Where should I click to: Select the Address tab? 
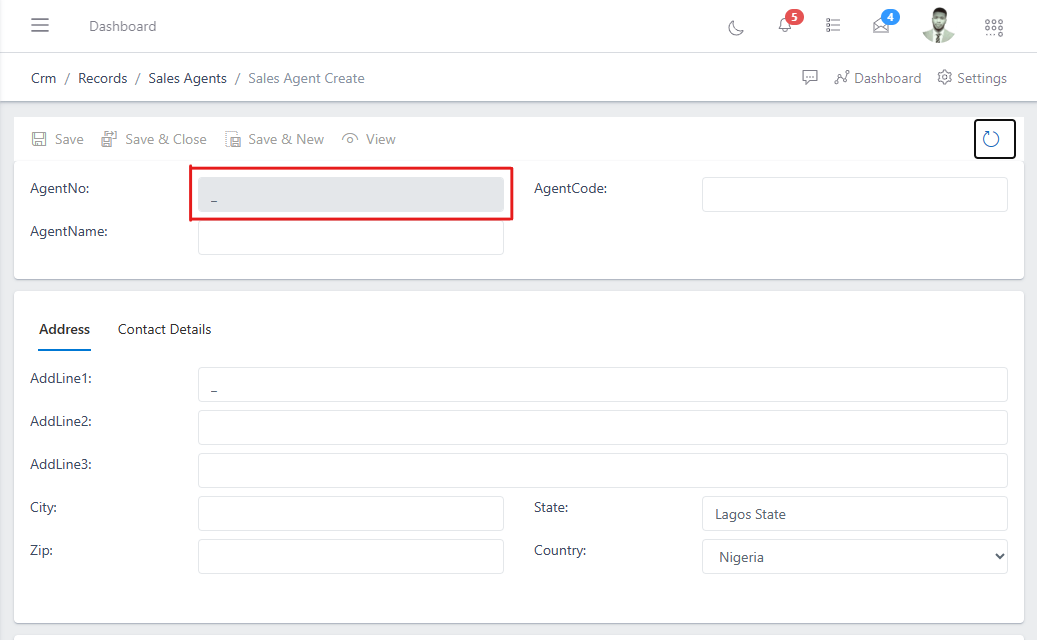64,329
